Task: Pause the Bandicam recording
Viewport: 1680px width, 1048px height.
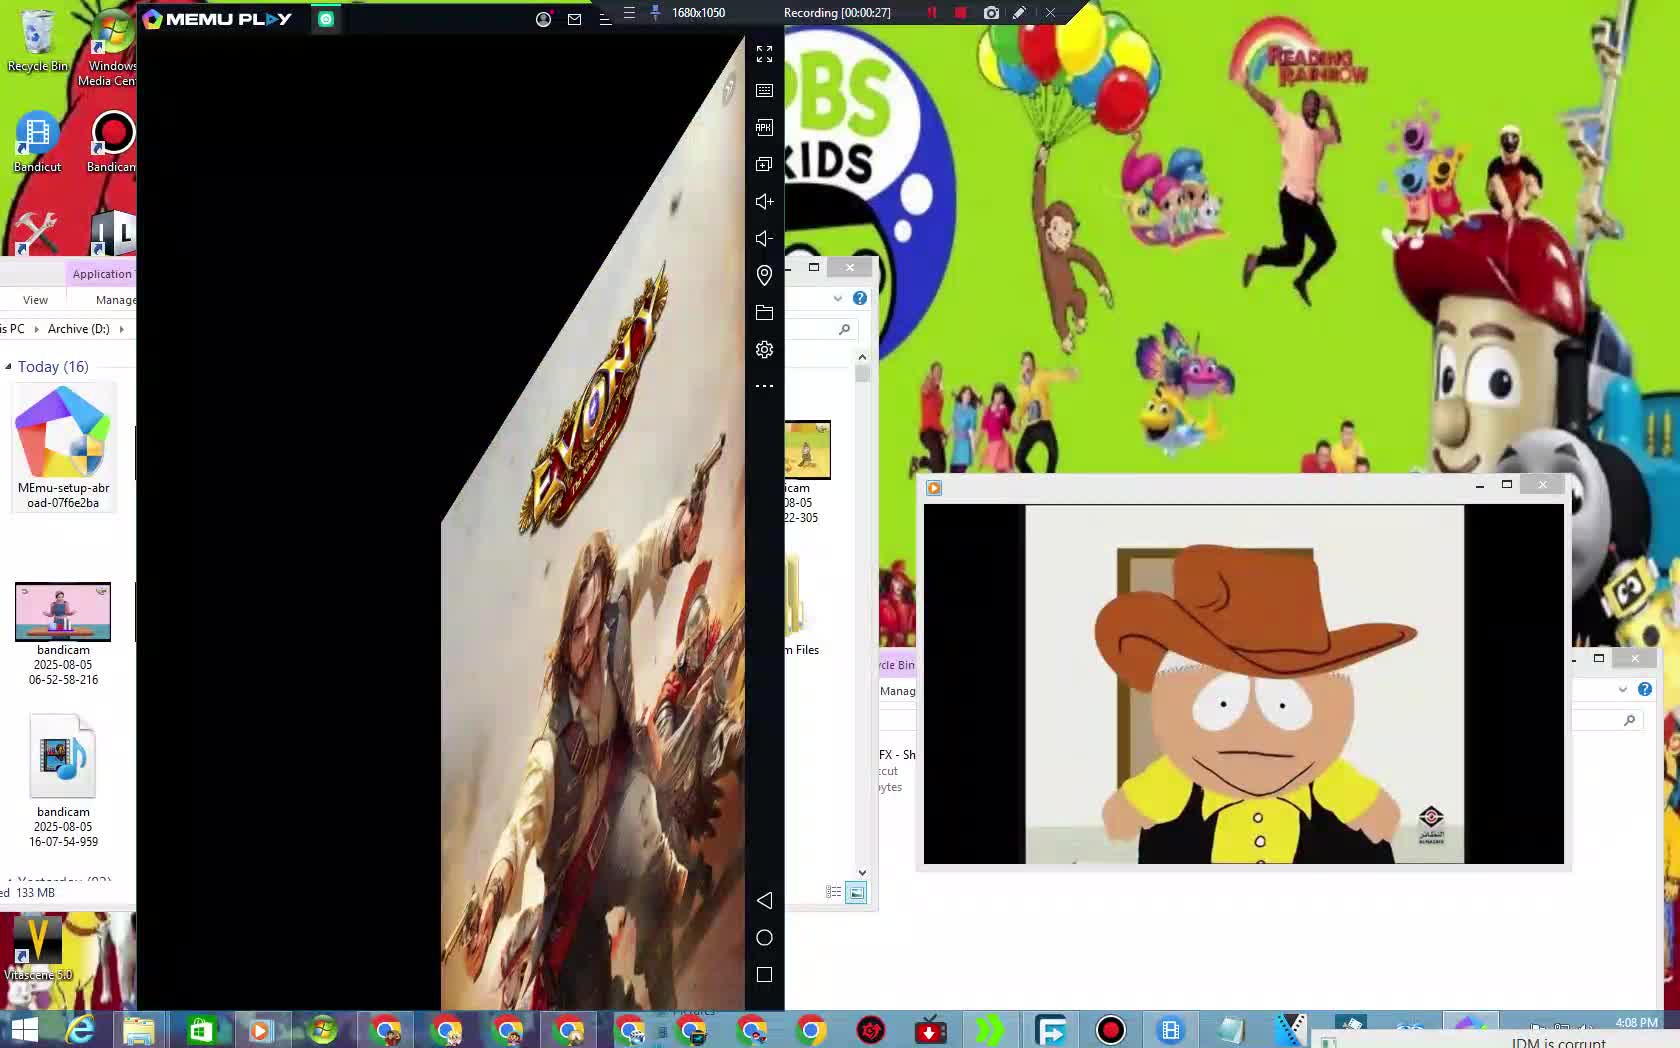Action: [932, 13]
